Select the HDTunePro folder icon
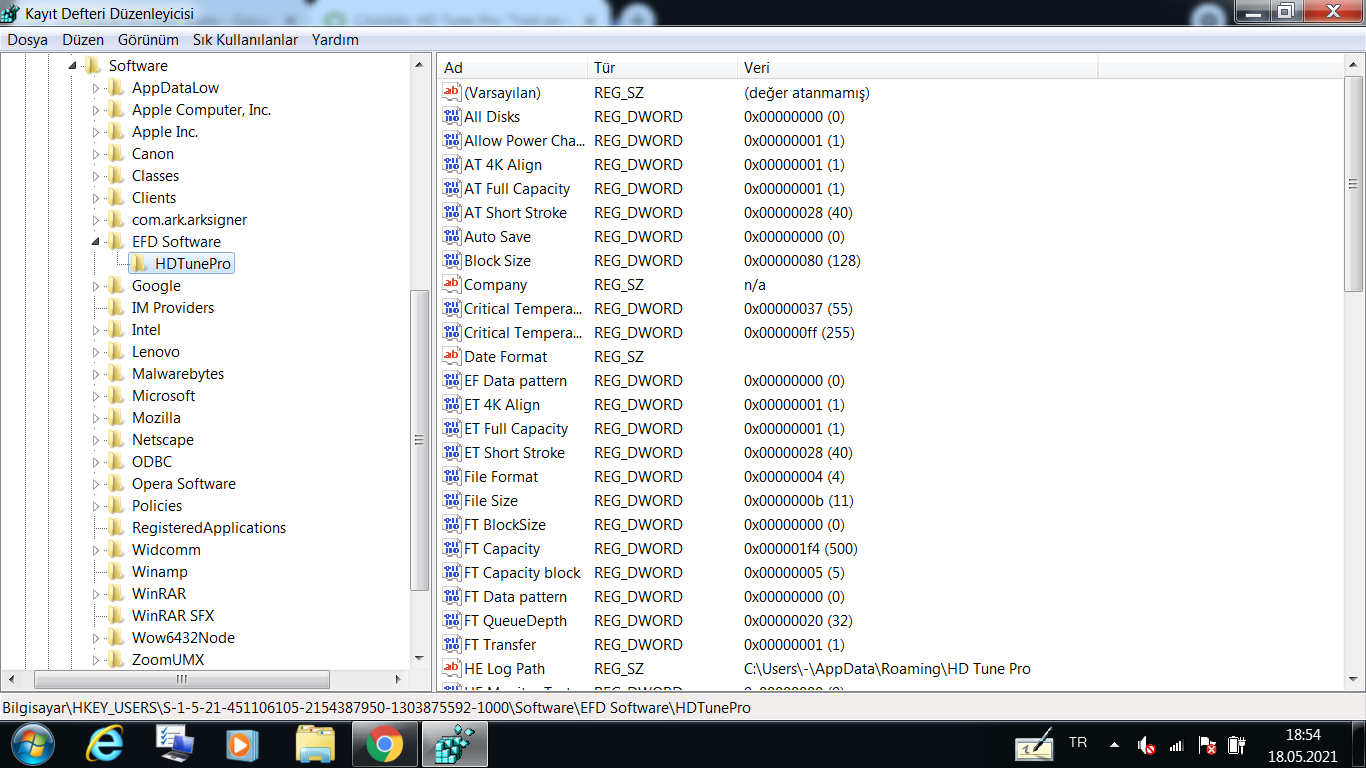1366x768 pixels. click(140, 264)
